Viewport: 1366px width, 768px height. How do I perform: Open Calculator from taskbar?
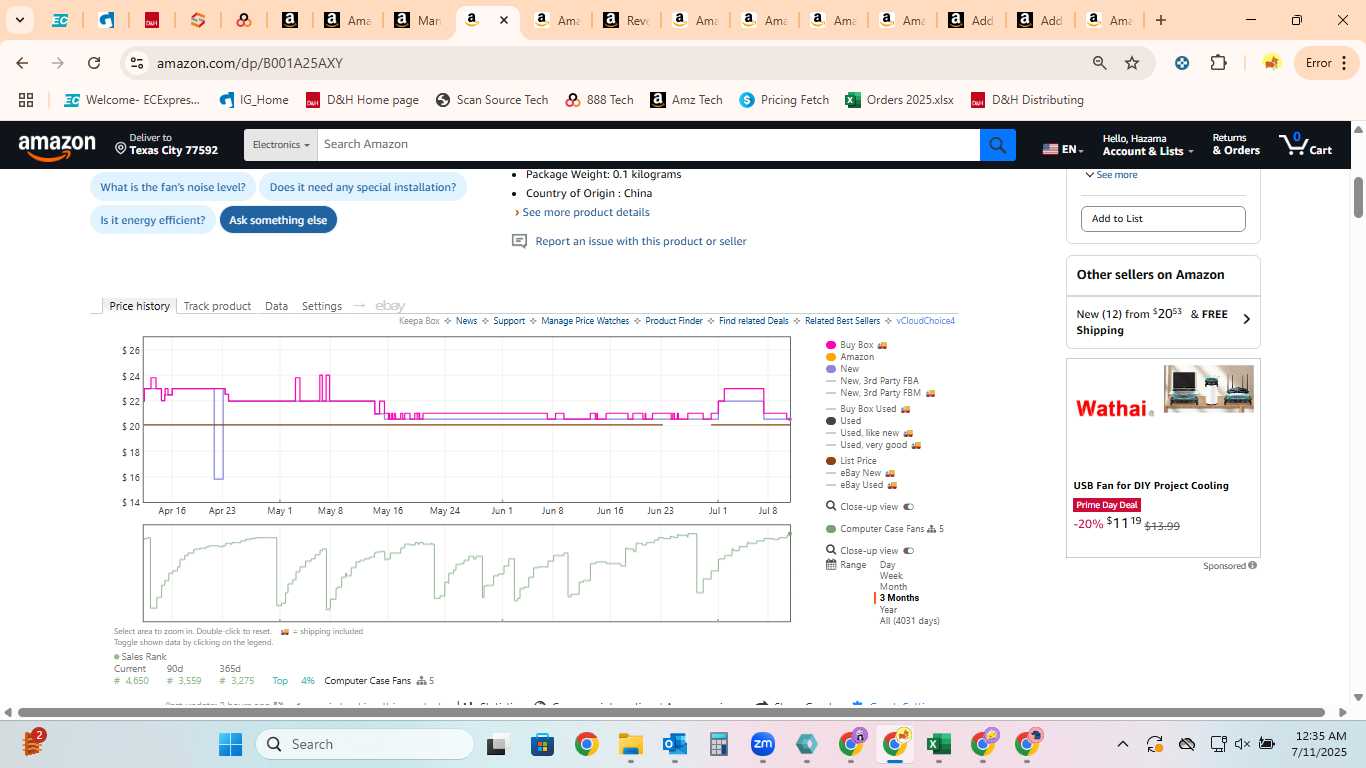[x=718, y=744]
